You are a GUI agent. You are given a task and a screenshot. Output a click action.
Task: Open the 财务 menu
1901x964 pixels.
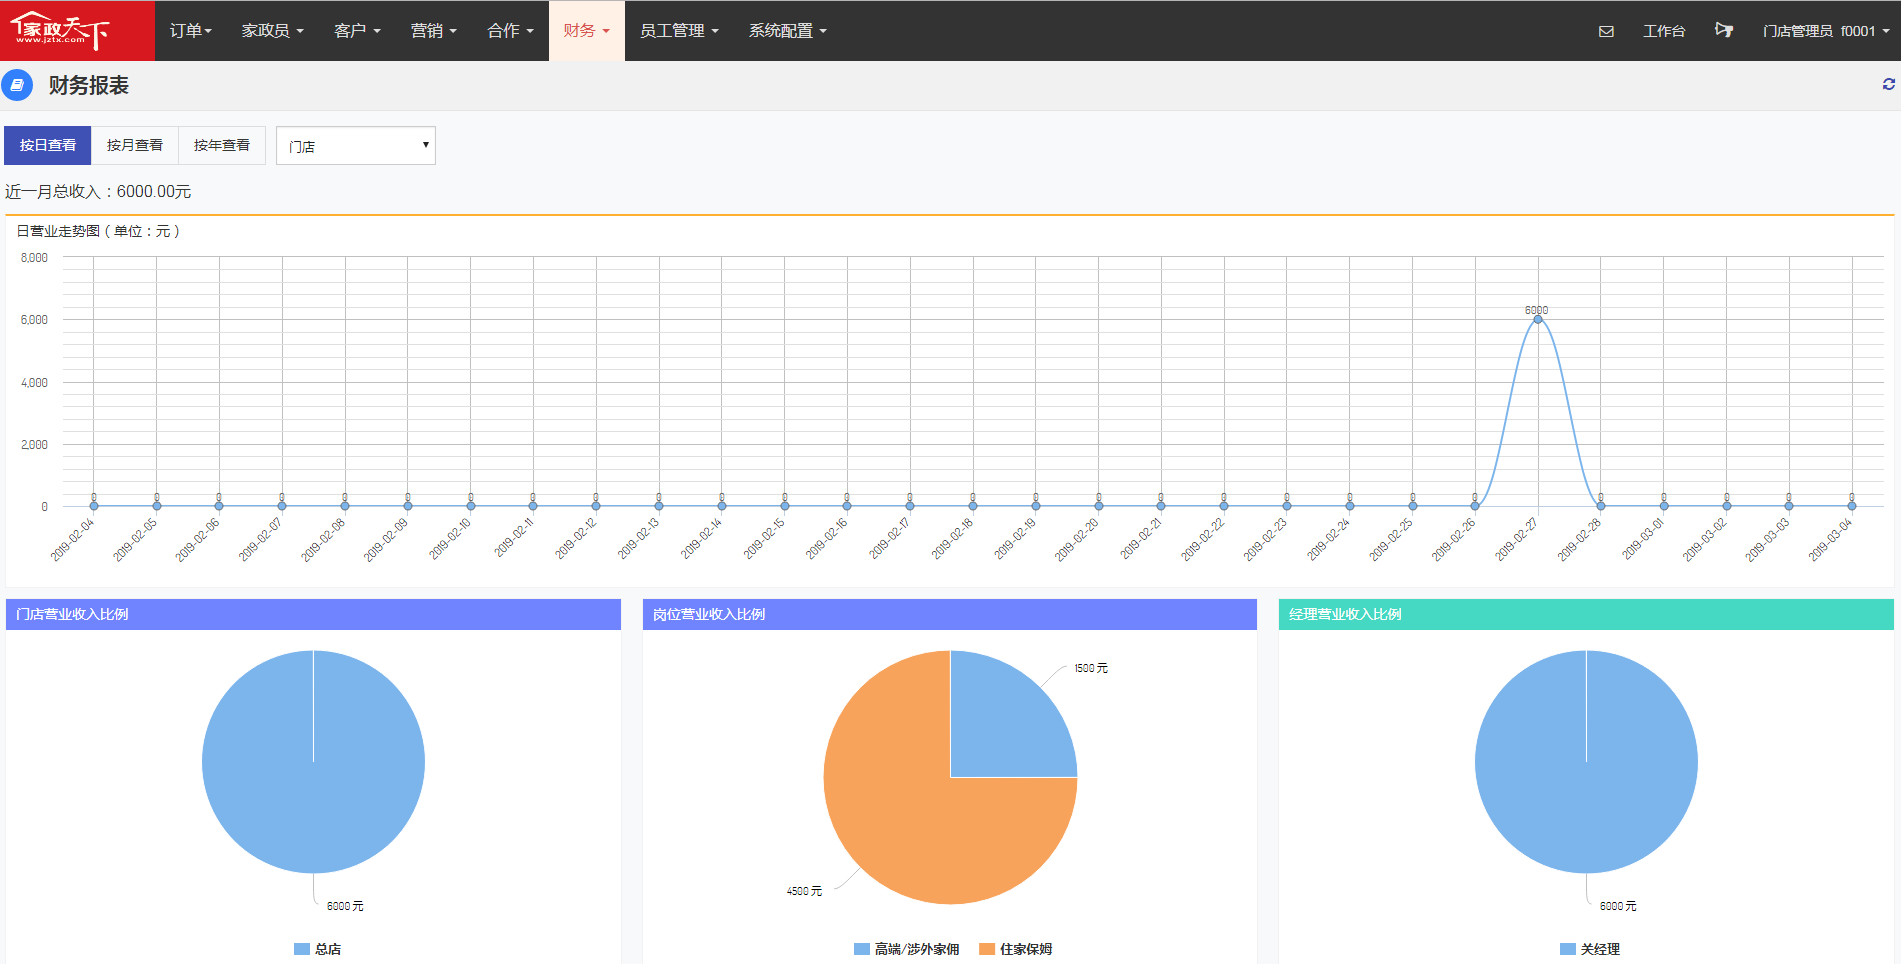586,31
